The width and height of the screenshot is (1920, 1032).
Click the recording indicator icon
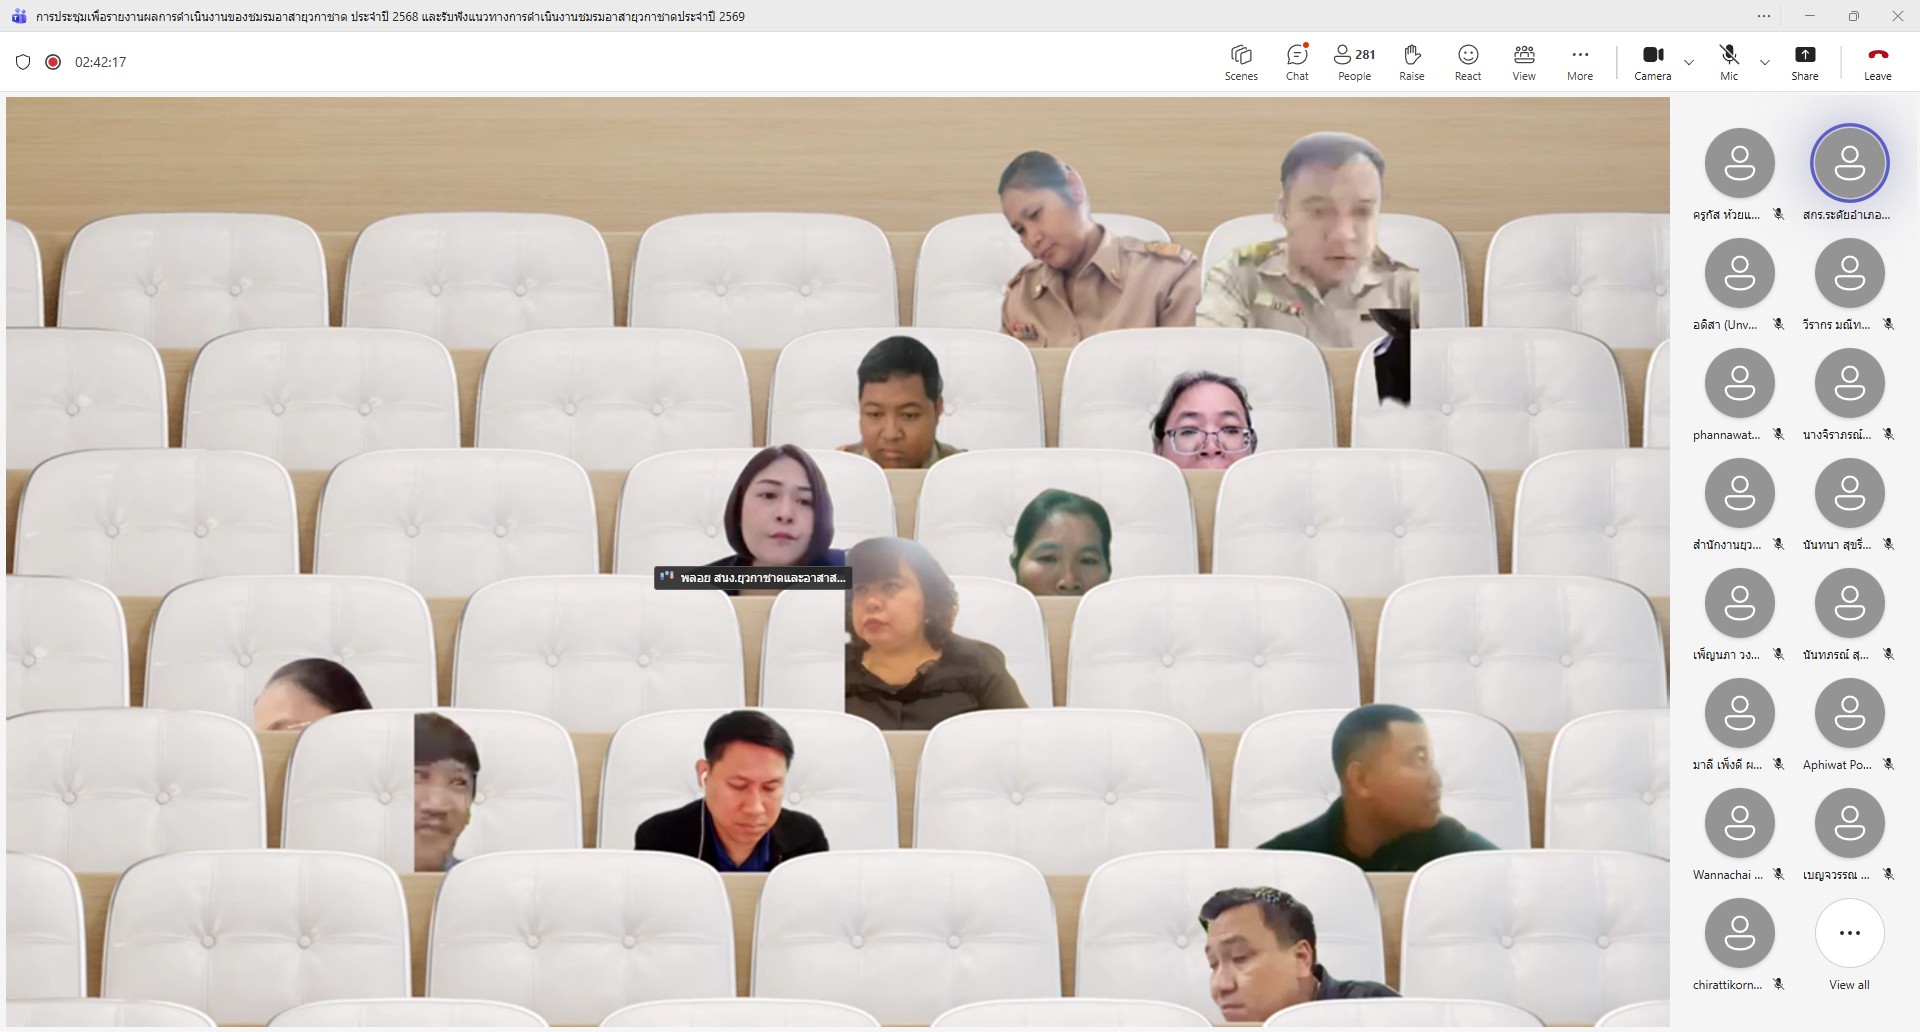(54, 62)
